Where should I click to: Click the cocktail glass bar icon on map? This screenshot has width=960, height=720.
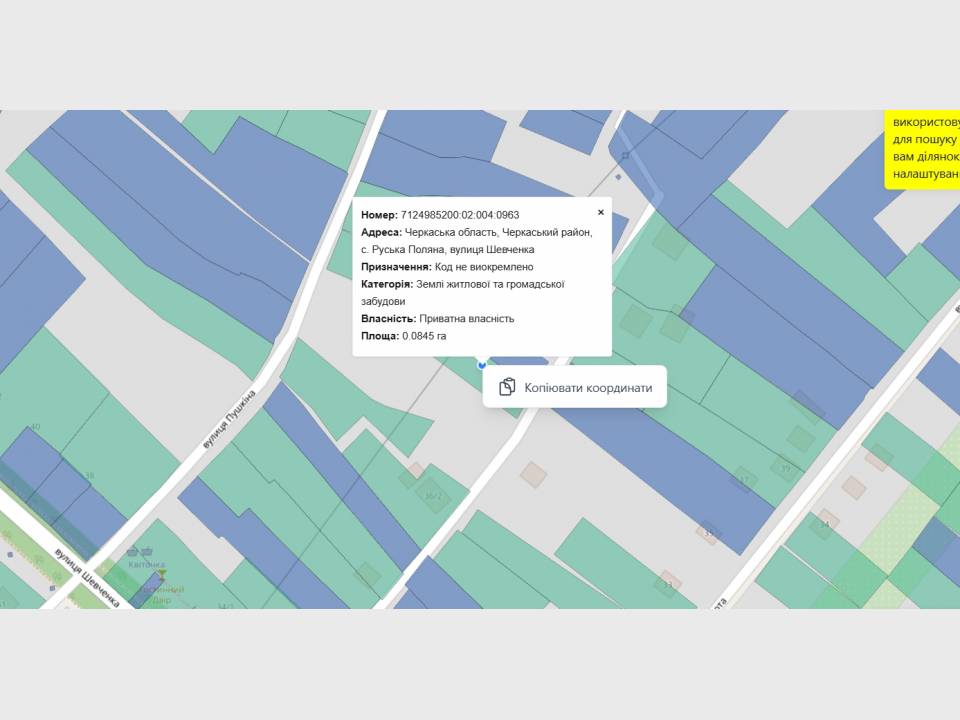click(x=162, y=575)
